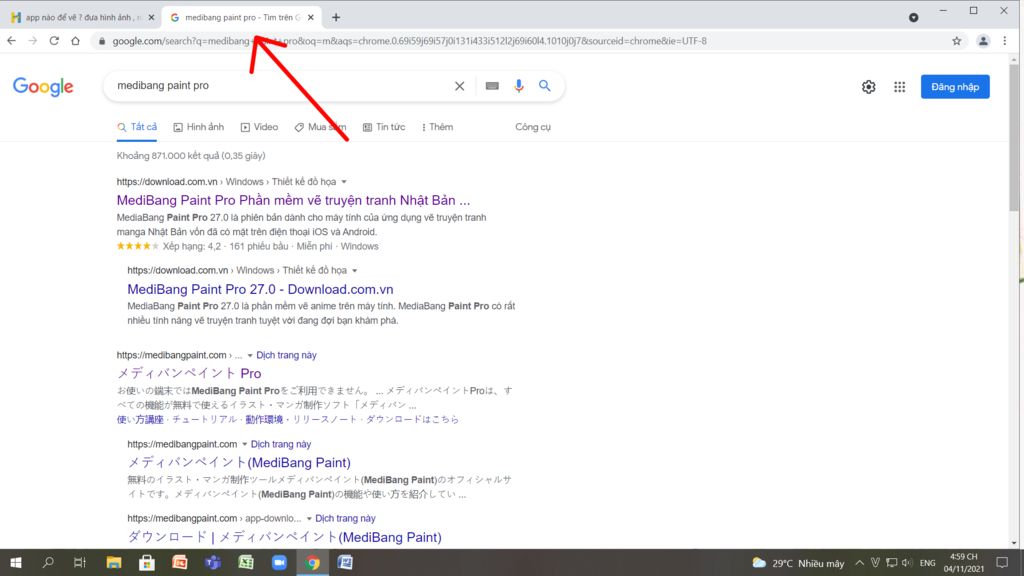Expand dropdown arrow beside 'medibangpaint.com › ...' URL
This screenshot has height=576, width=1024.
coord(249,355)
